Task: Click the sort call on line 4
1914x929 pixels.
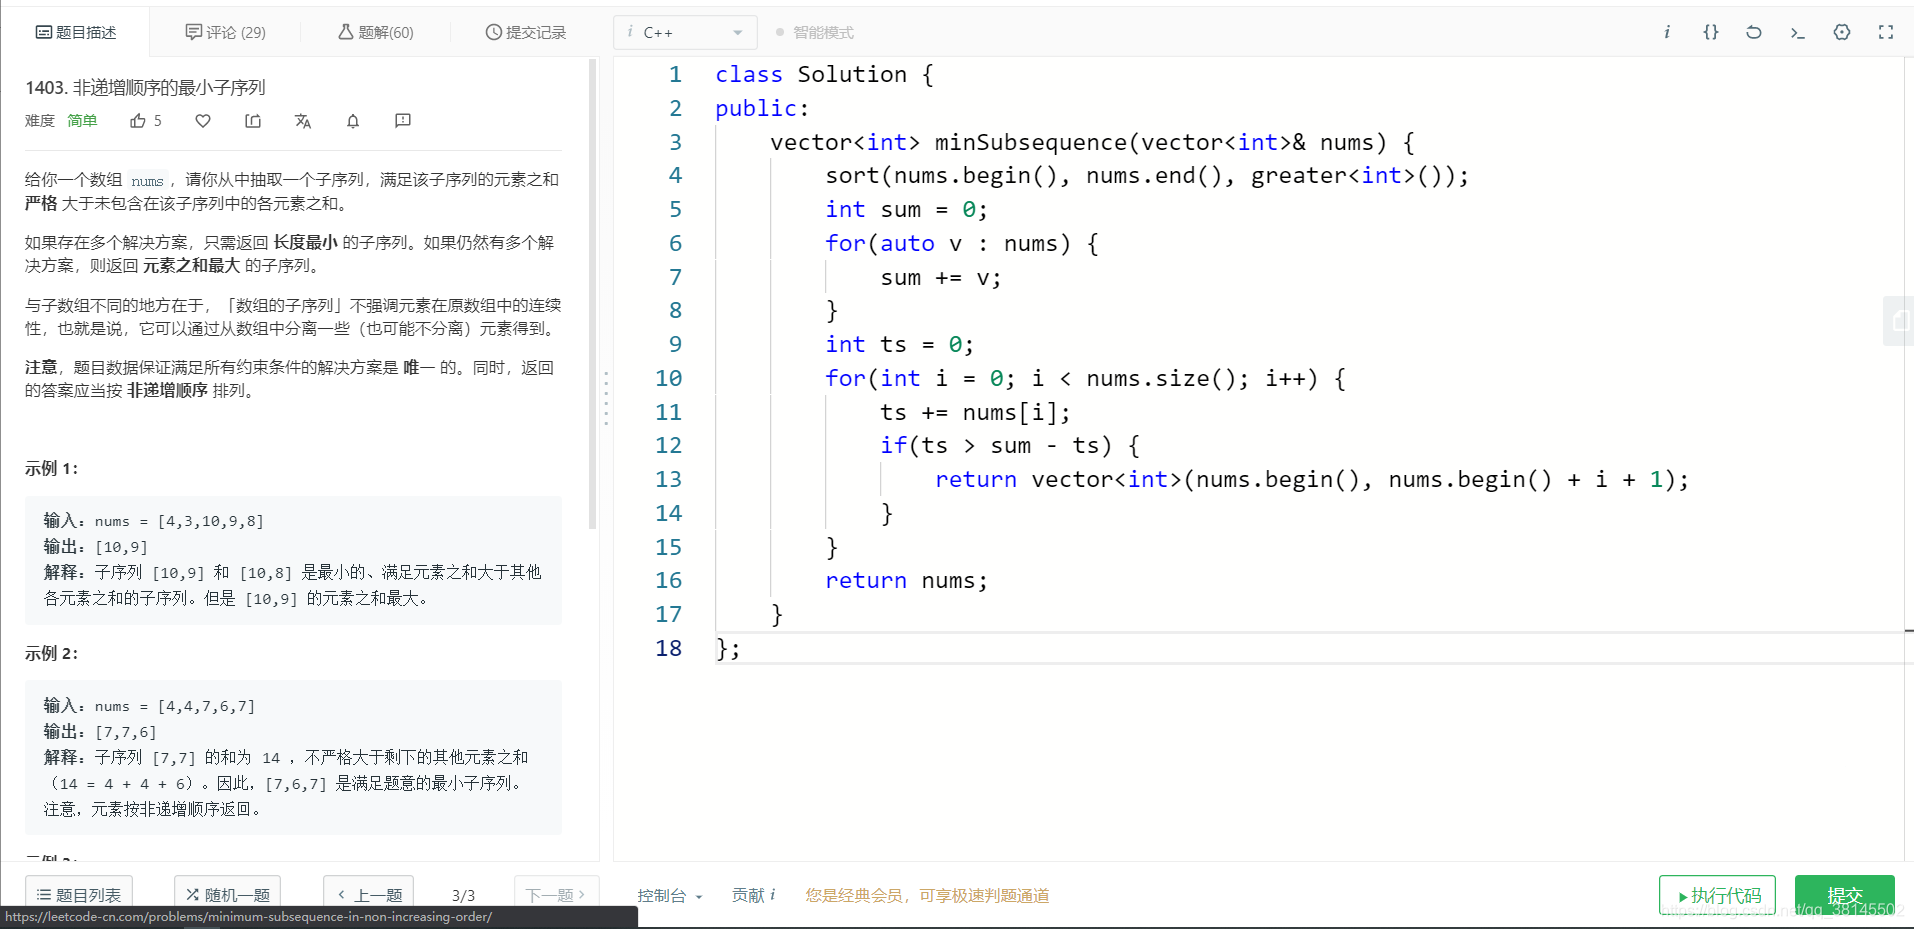Action: tap(1146, 176)
